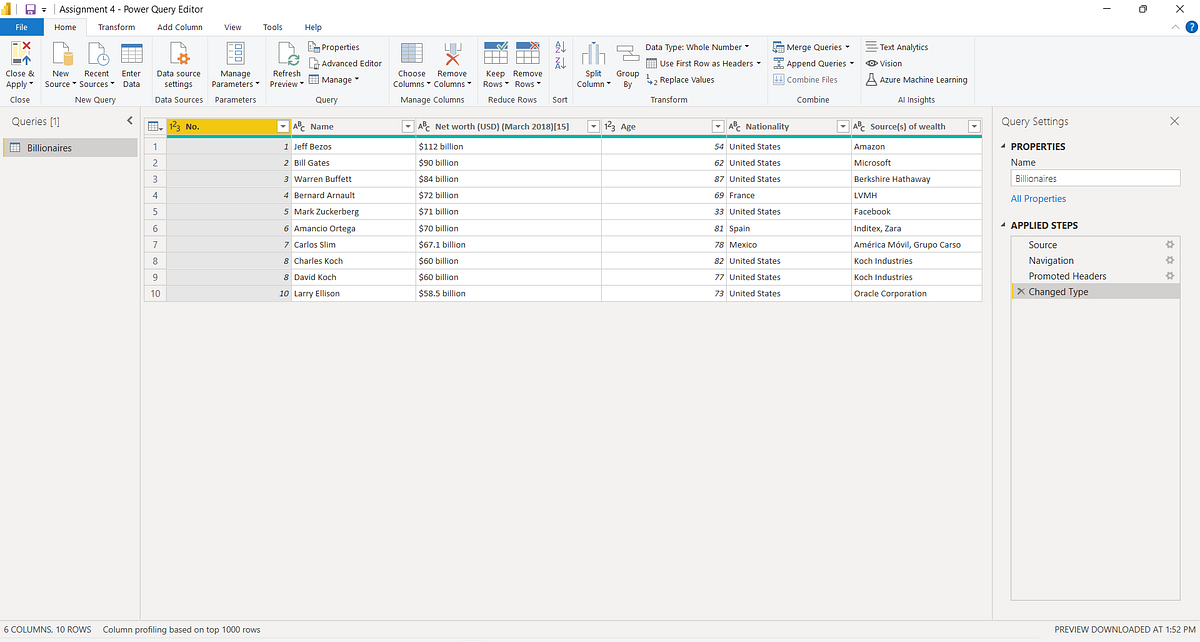Sort ascending with the AZ sort icon
The image size is (1200, 642).
[559, 45]
